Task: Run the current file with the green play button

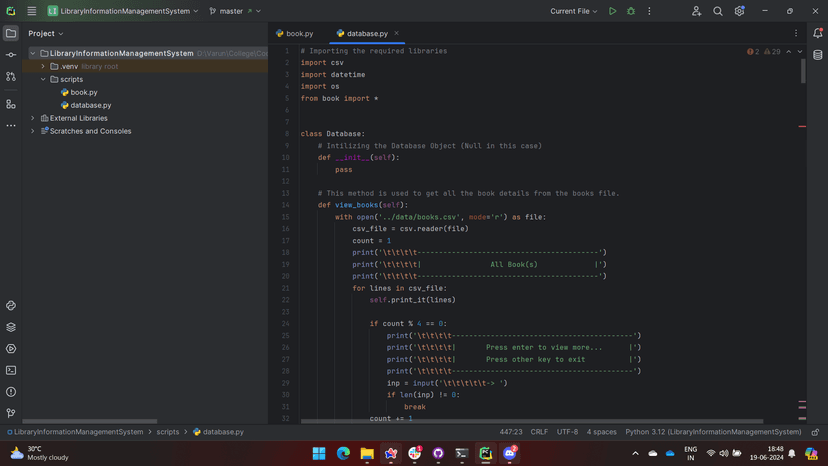Action: pos(612,11)
